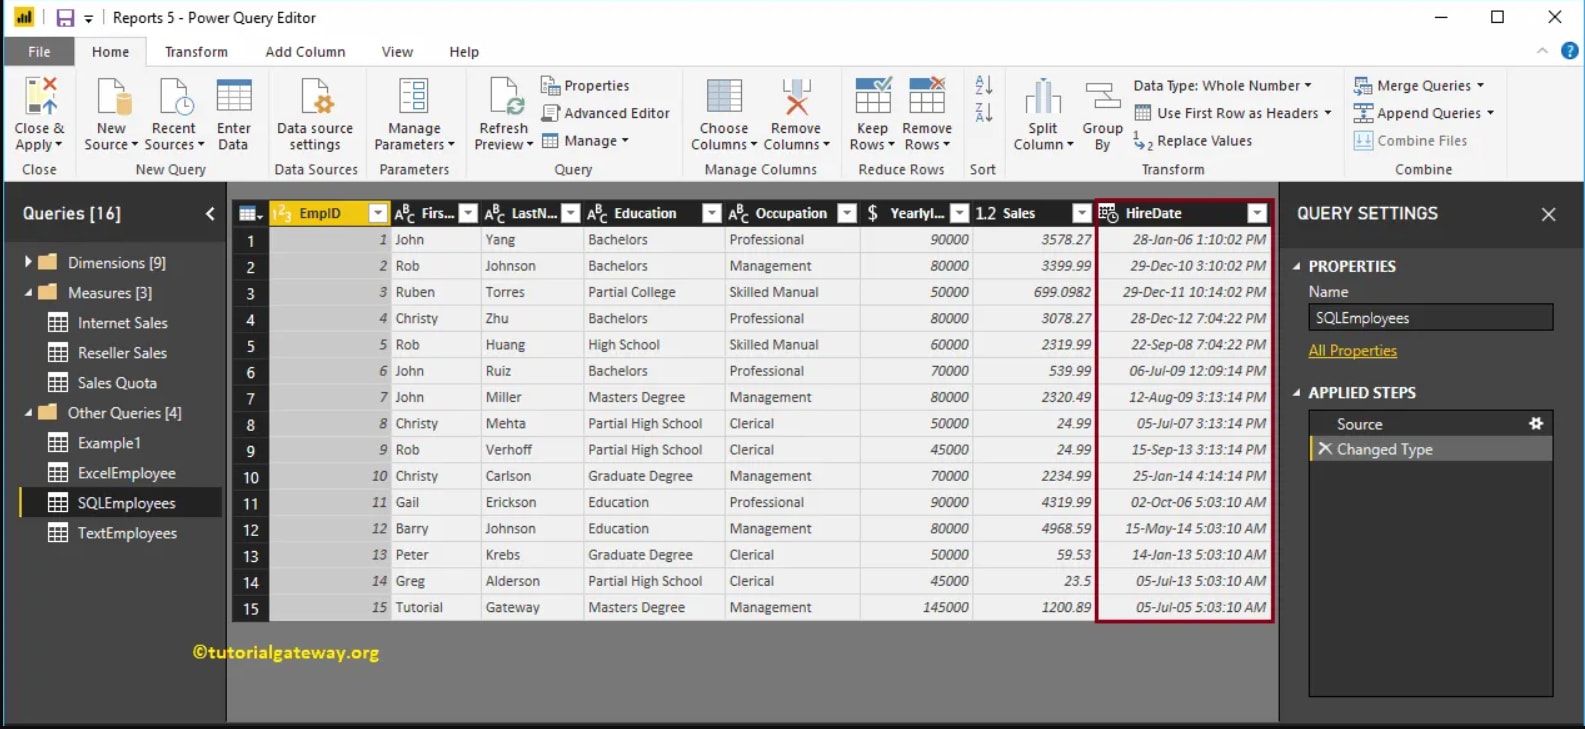Image resolution: width=1585 pixels, height=729 pixels.
Task: Open the Manage query dropdown
Action: click(x=586, y=141)
